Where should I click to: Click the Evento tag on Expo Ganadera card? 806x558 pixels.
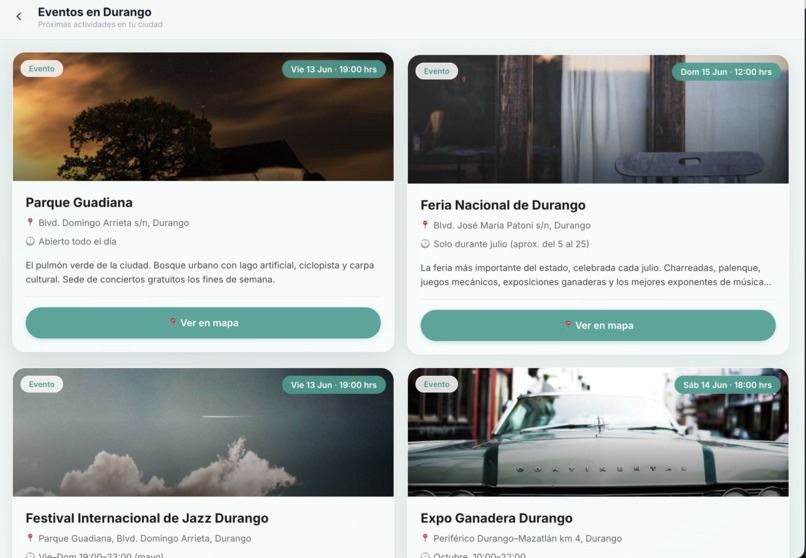(x=436, y=384)
